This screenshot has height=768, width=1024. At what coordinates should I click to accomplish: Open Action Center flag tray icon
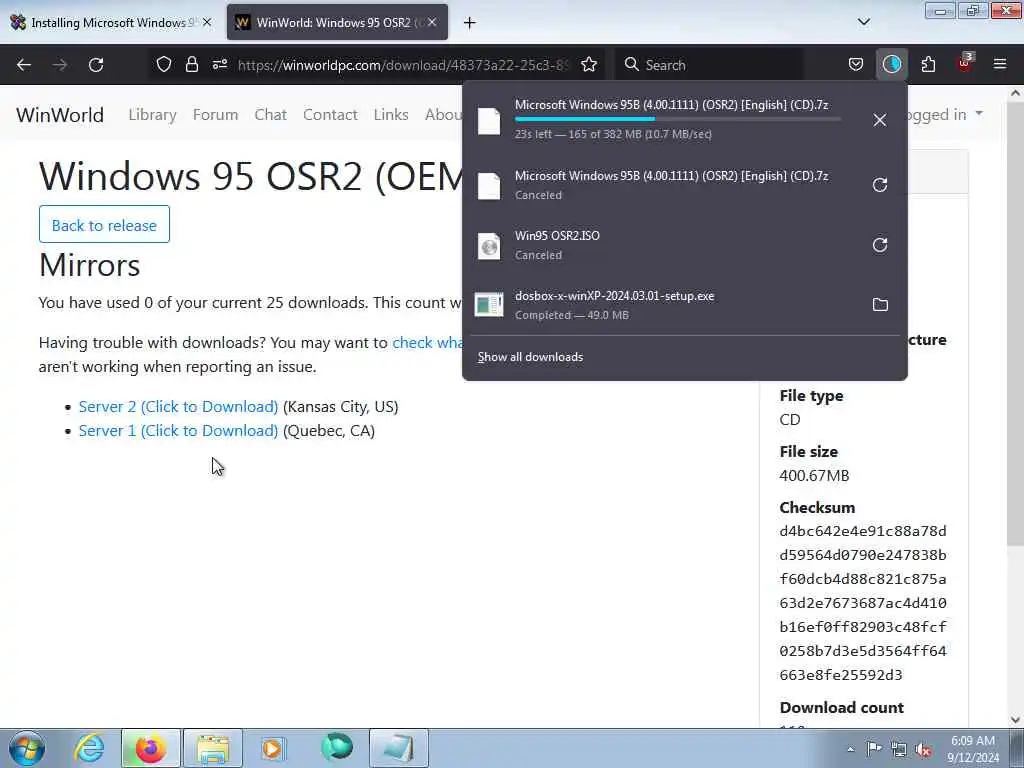point(874,748)
